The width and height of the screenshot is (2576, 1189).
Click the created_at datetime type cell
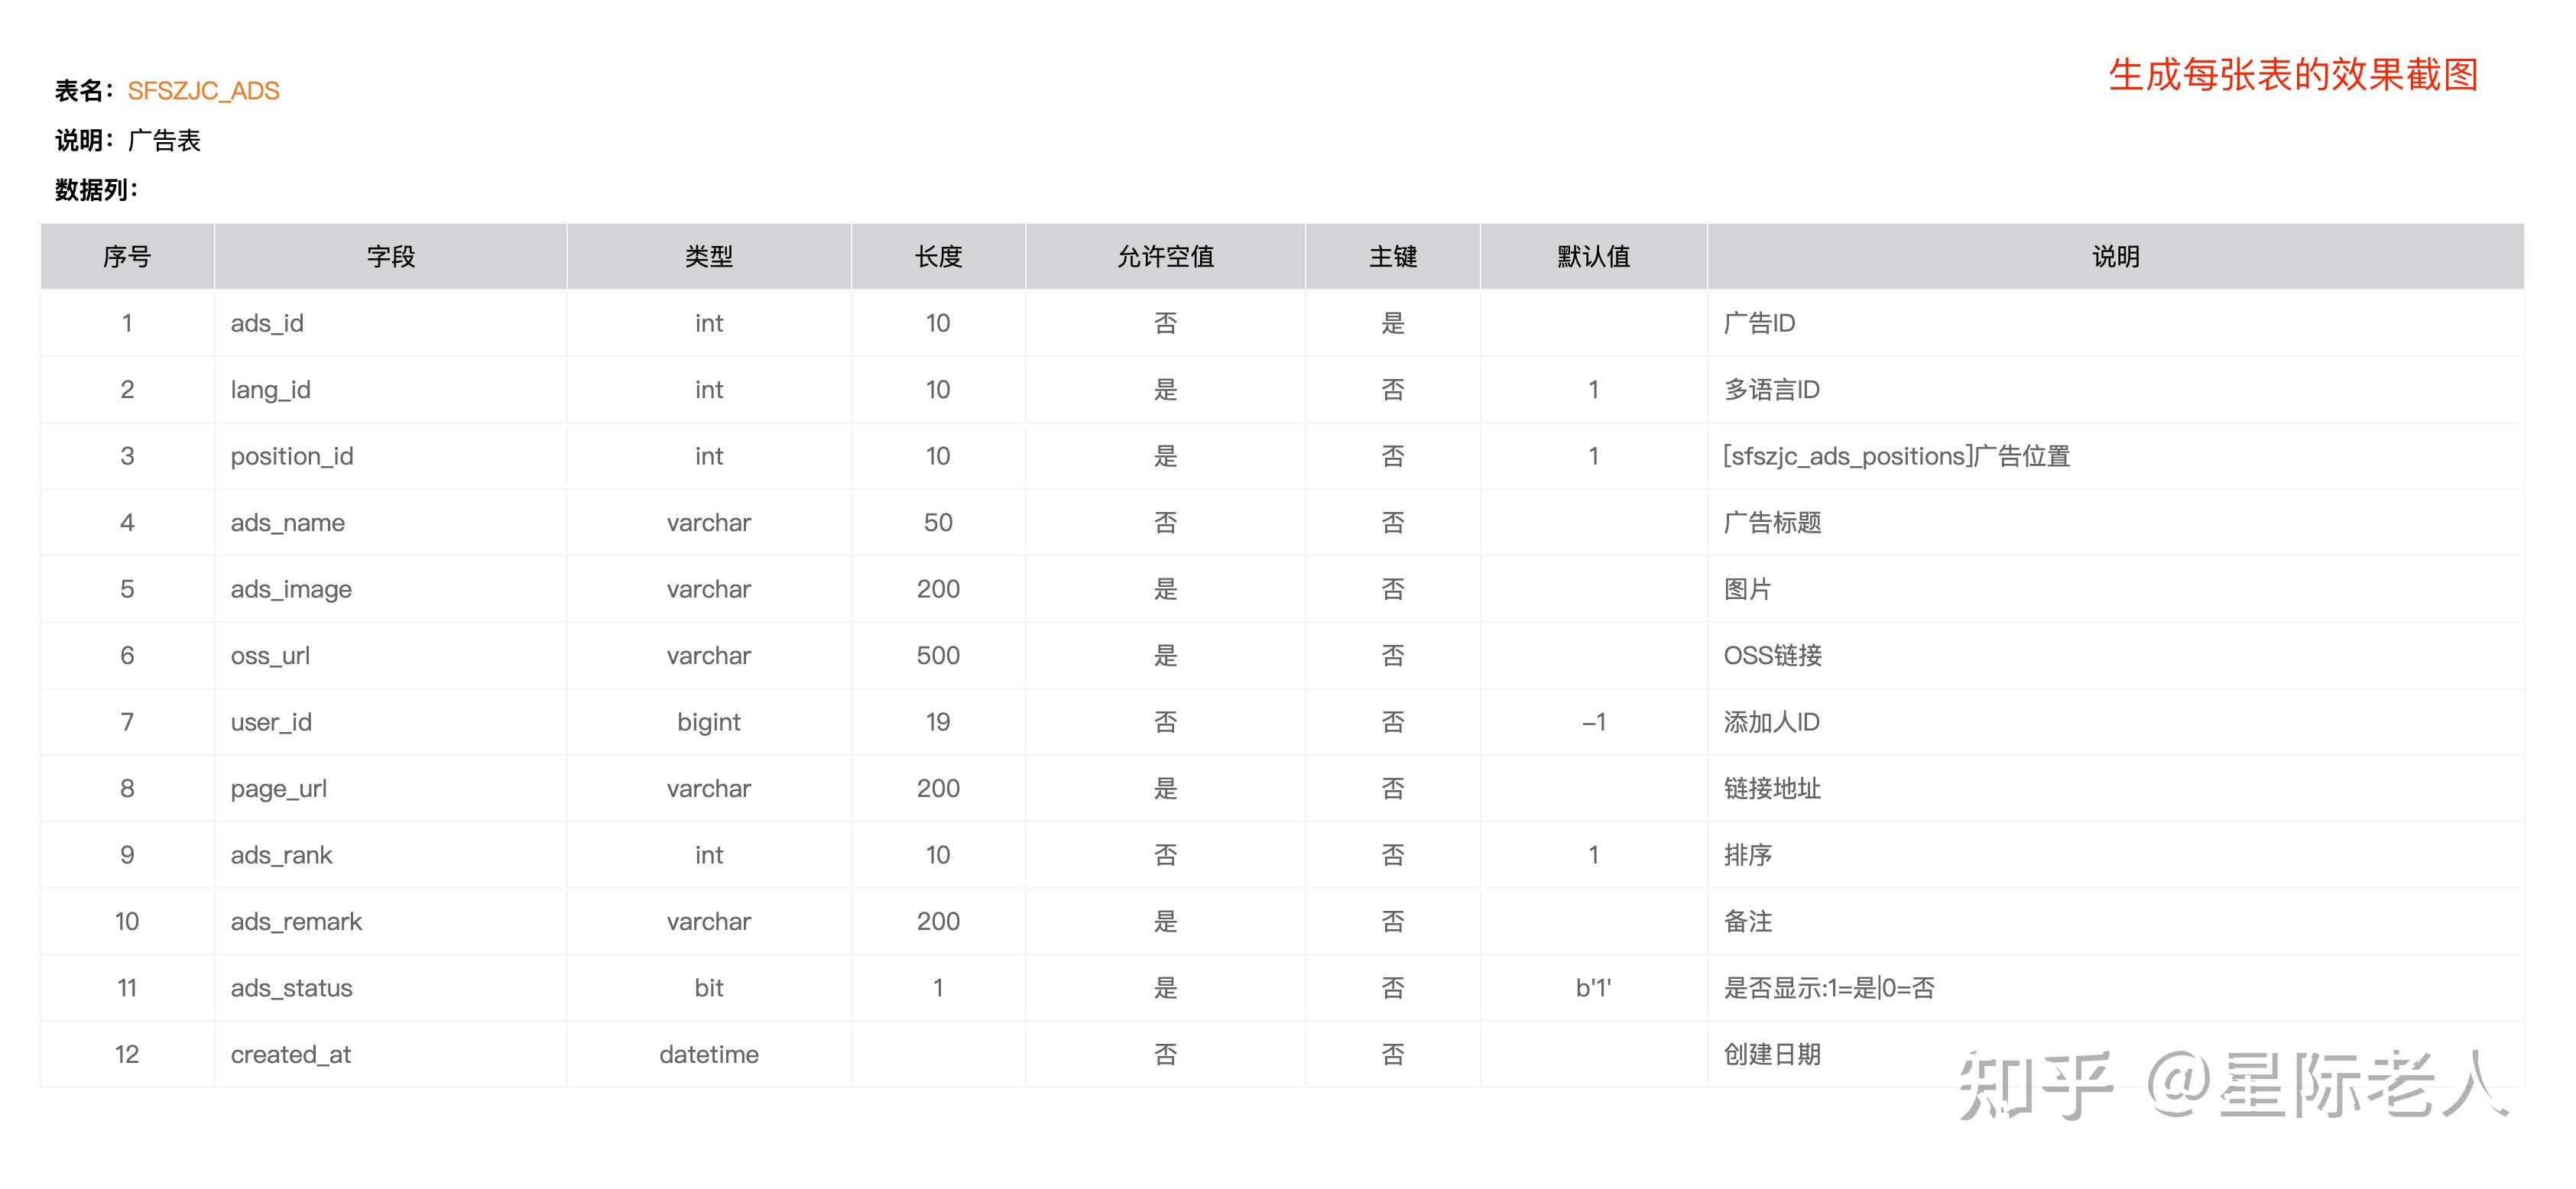[708, 1054]
